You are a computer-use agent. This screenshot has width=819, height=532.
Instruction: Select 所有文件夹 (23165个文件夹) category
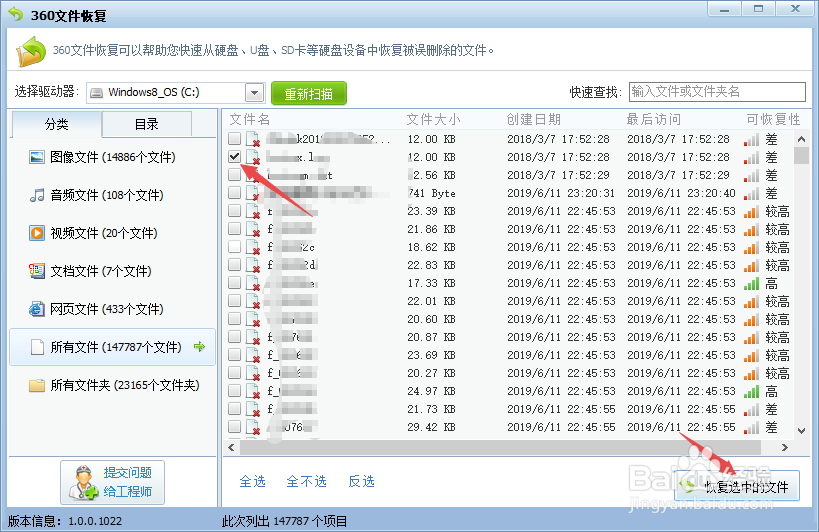(x=112, y=385)
